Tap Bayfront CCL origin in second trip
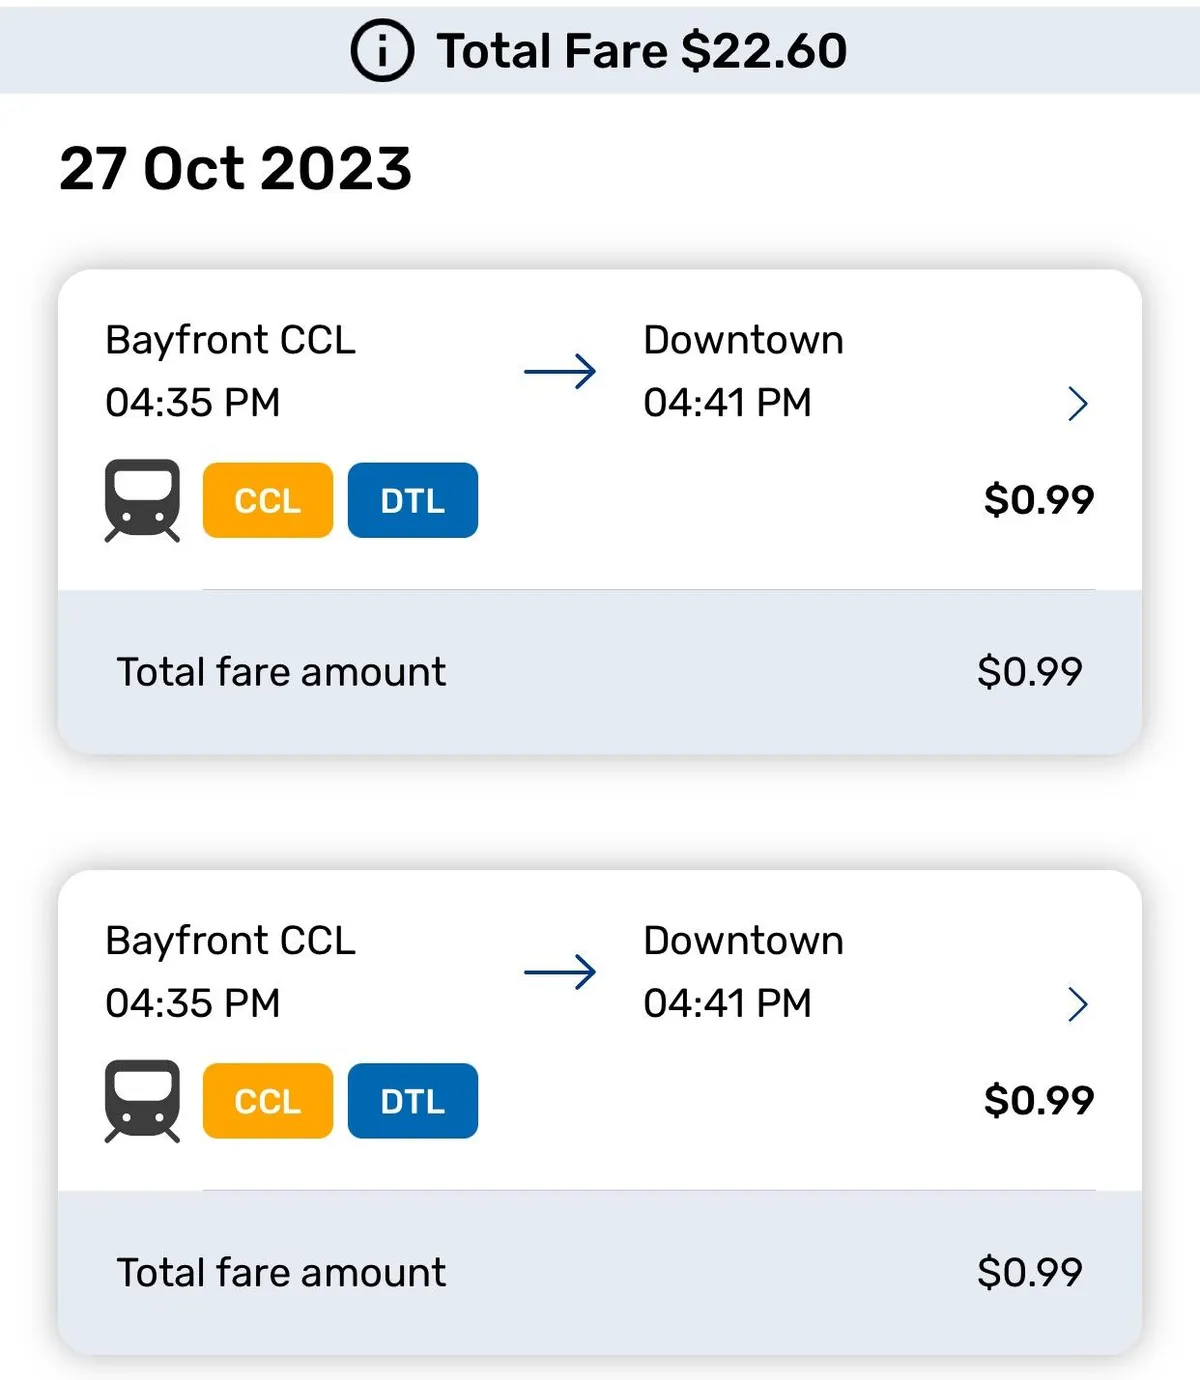Viewport: 1200px width, 1380px height. coord(230,940)
